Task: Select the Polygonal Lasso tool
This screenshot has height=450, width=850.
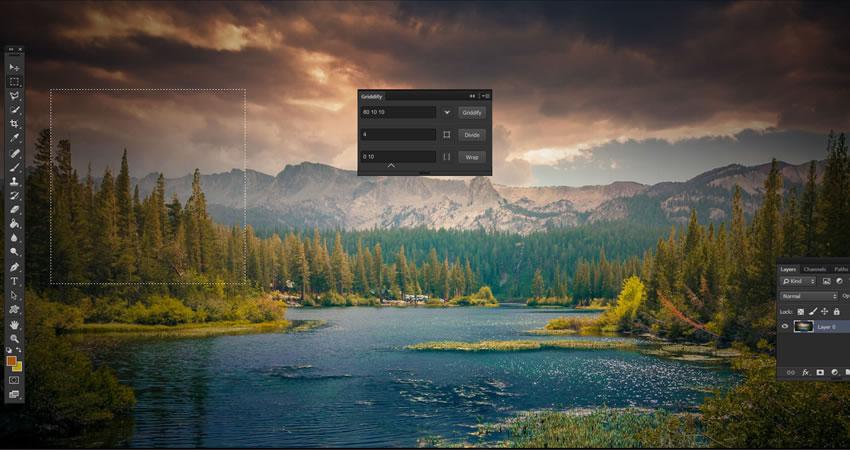Action: point(14,96)
